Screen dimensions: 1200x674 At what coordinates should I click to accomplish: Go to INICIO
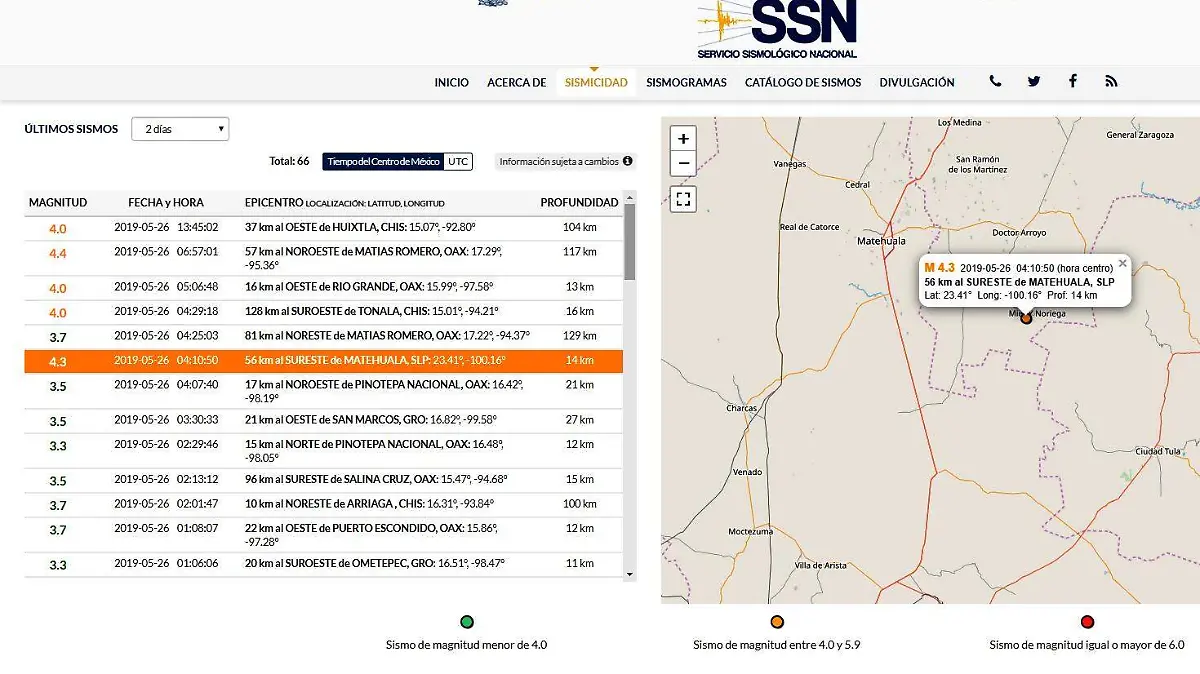click(x=452, y=83)
